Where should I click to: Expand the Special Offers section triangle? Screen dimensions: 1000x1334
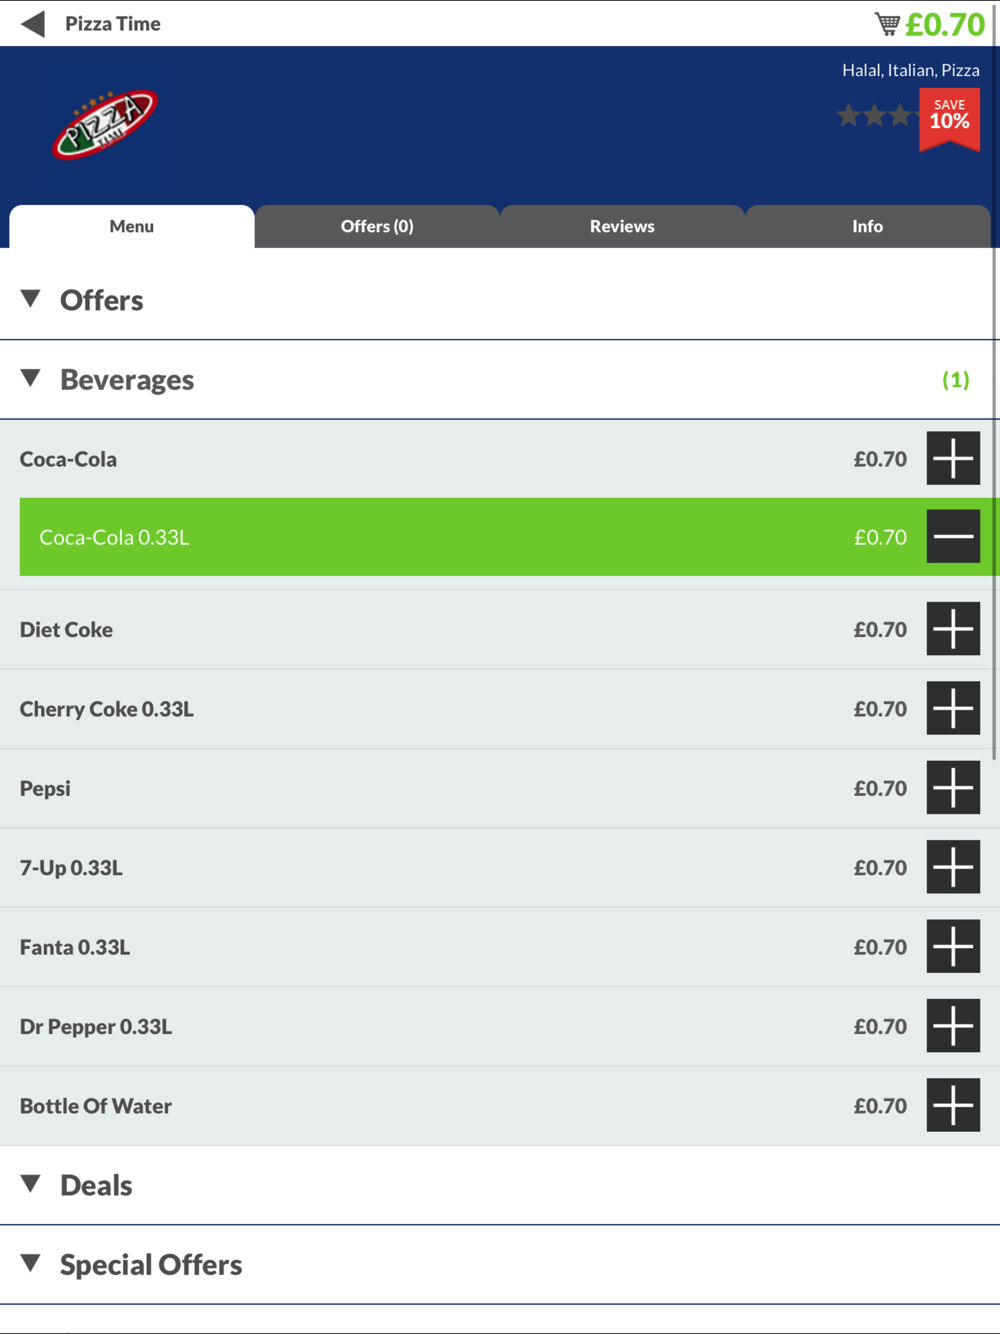pos(31,1263)
